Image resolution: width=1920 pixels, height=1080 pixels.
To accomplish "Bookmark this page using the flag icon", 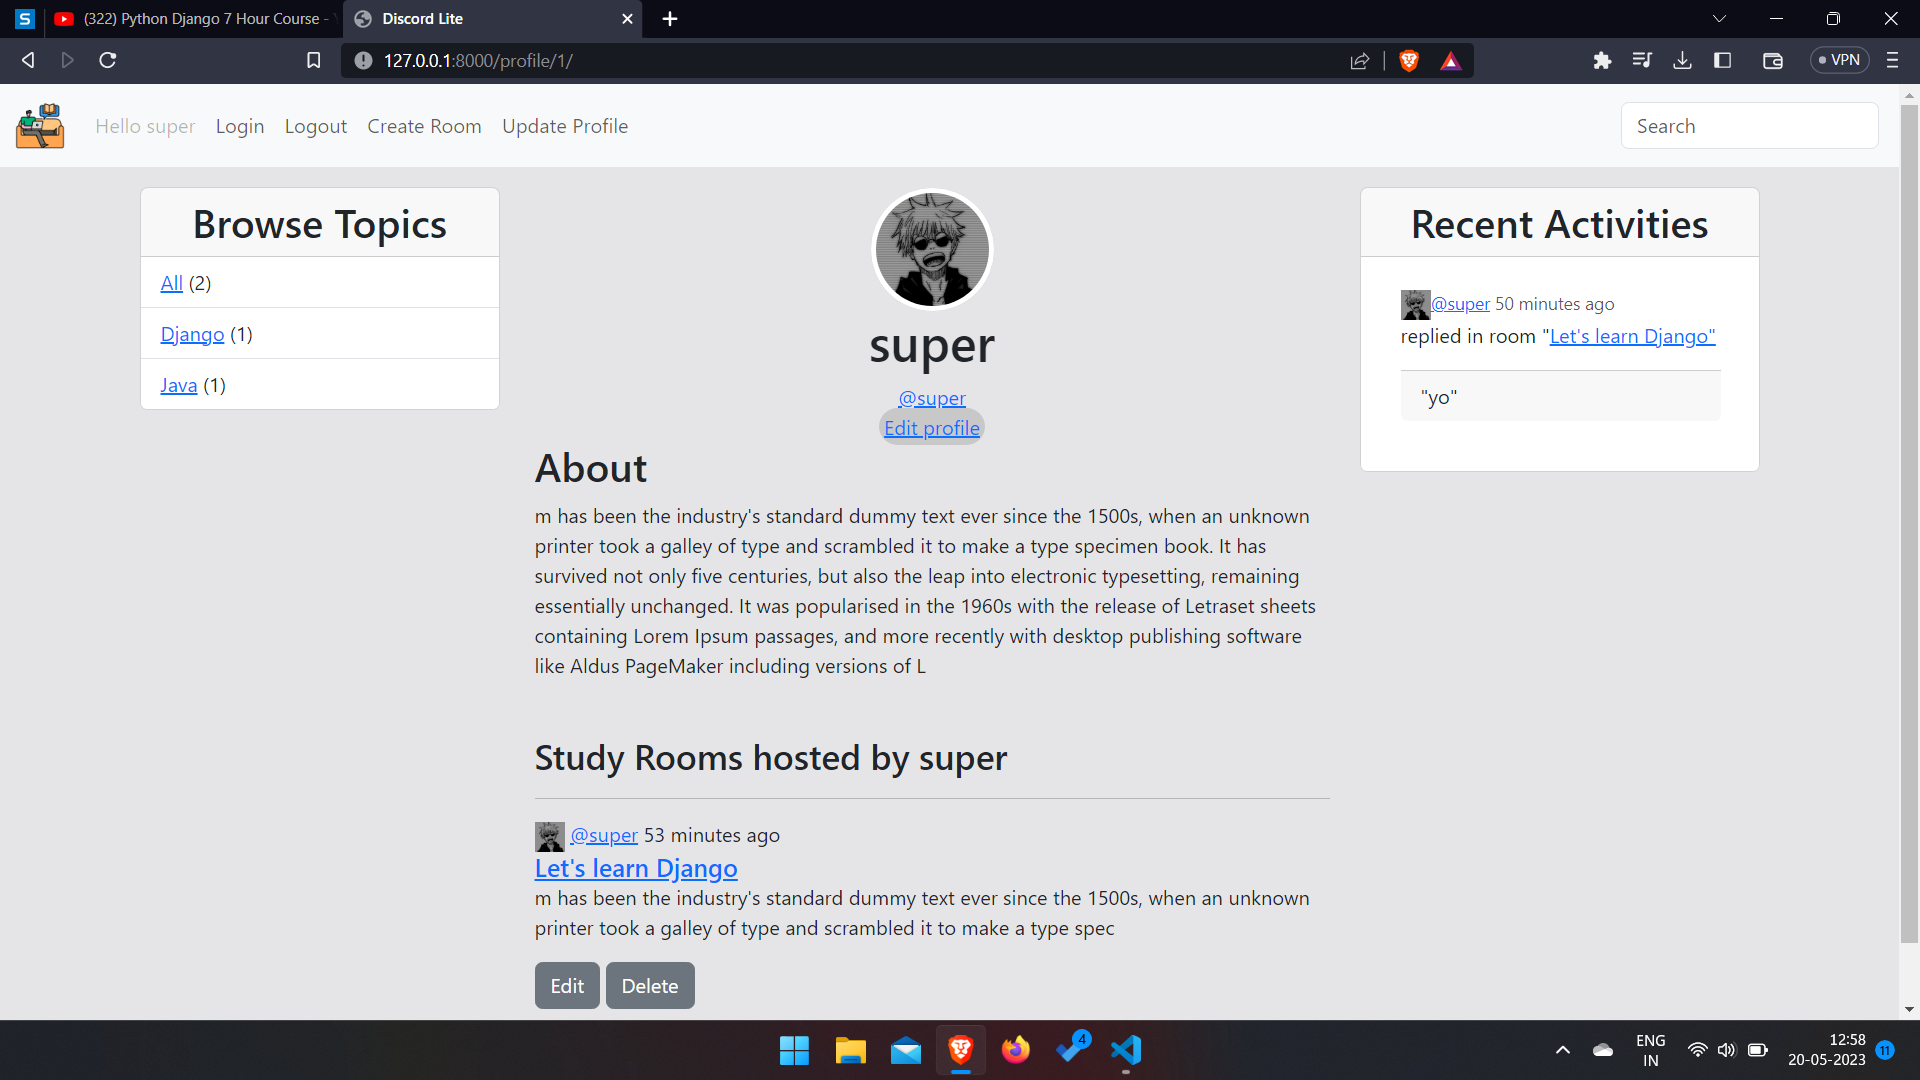I will [x=313, y=60].
